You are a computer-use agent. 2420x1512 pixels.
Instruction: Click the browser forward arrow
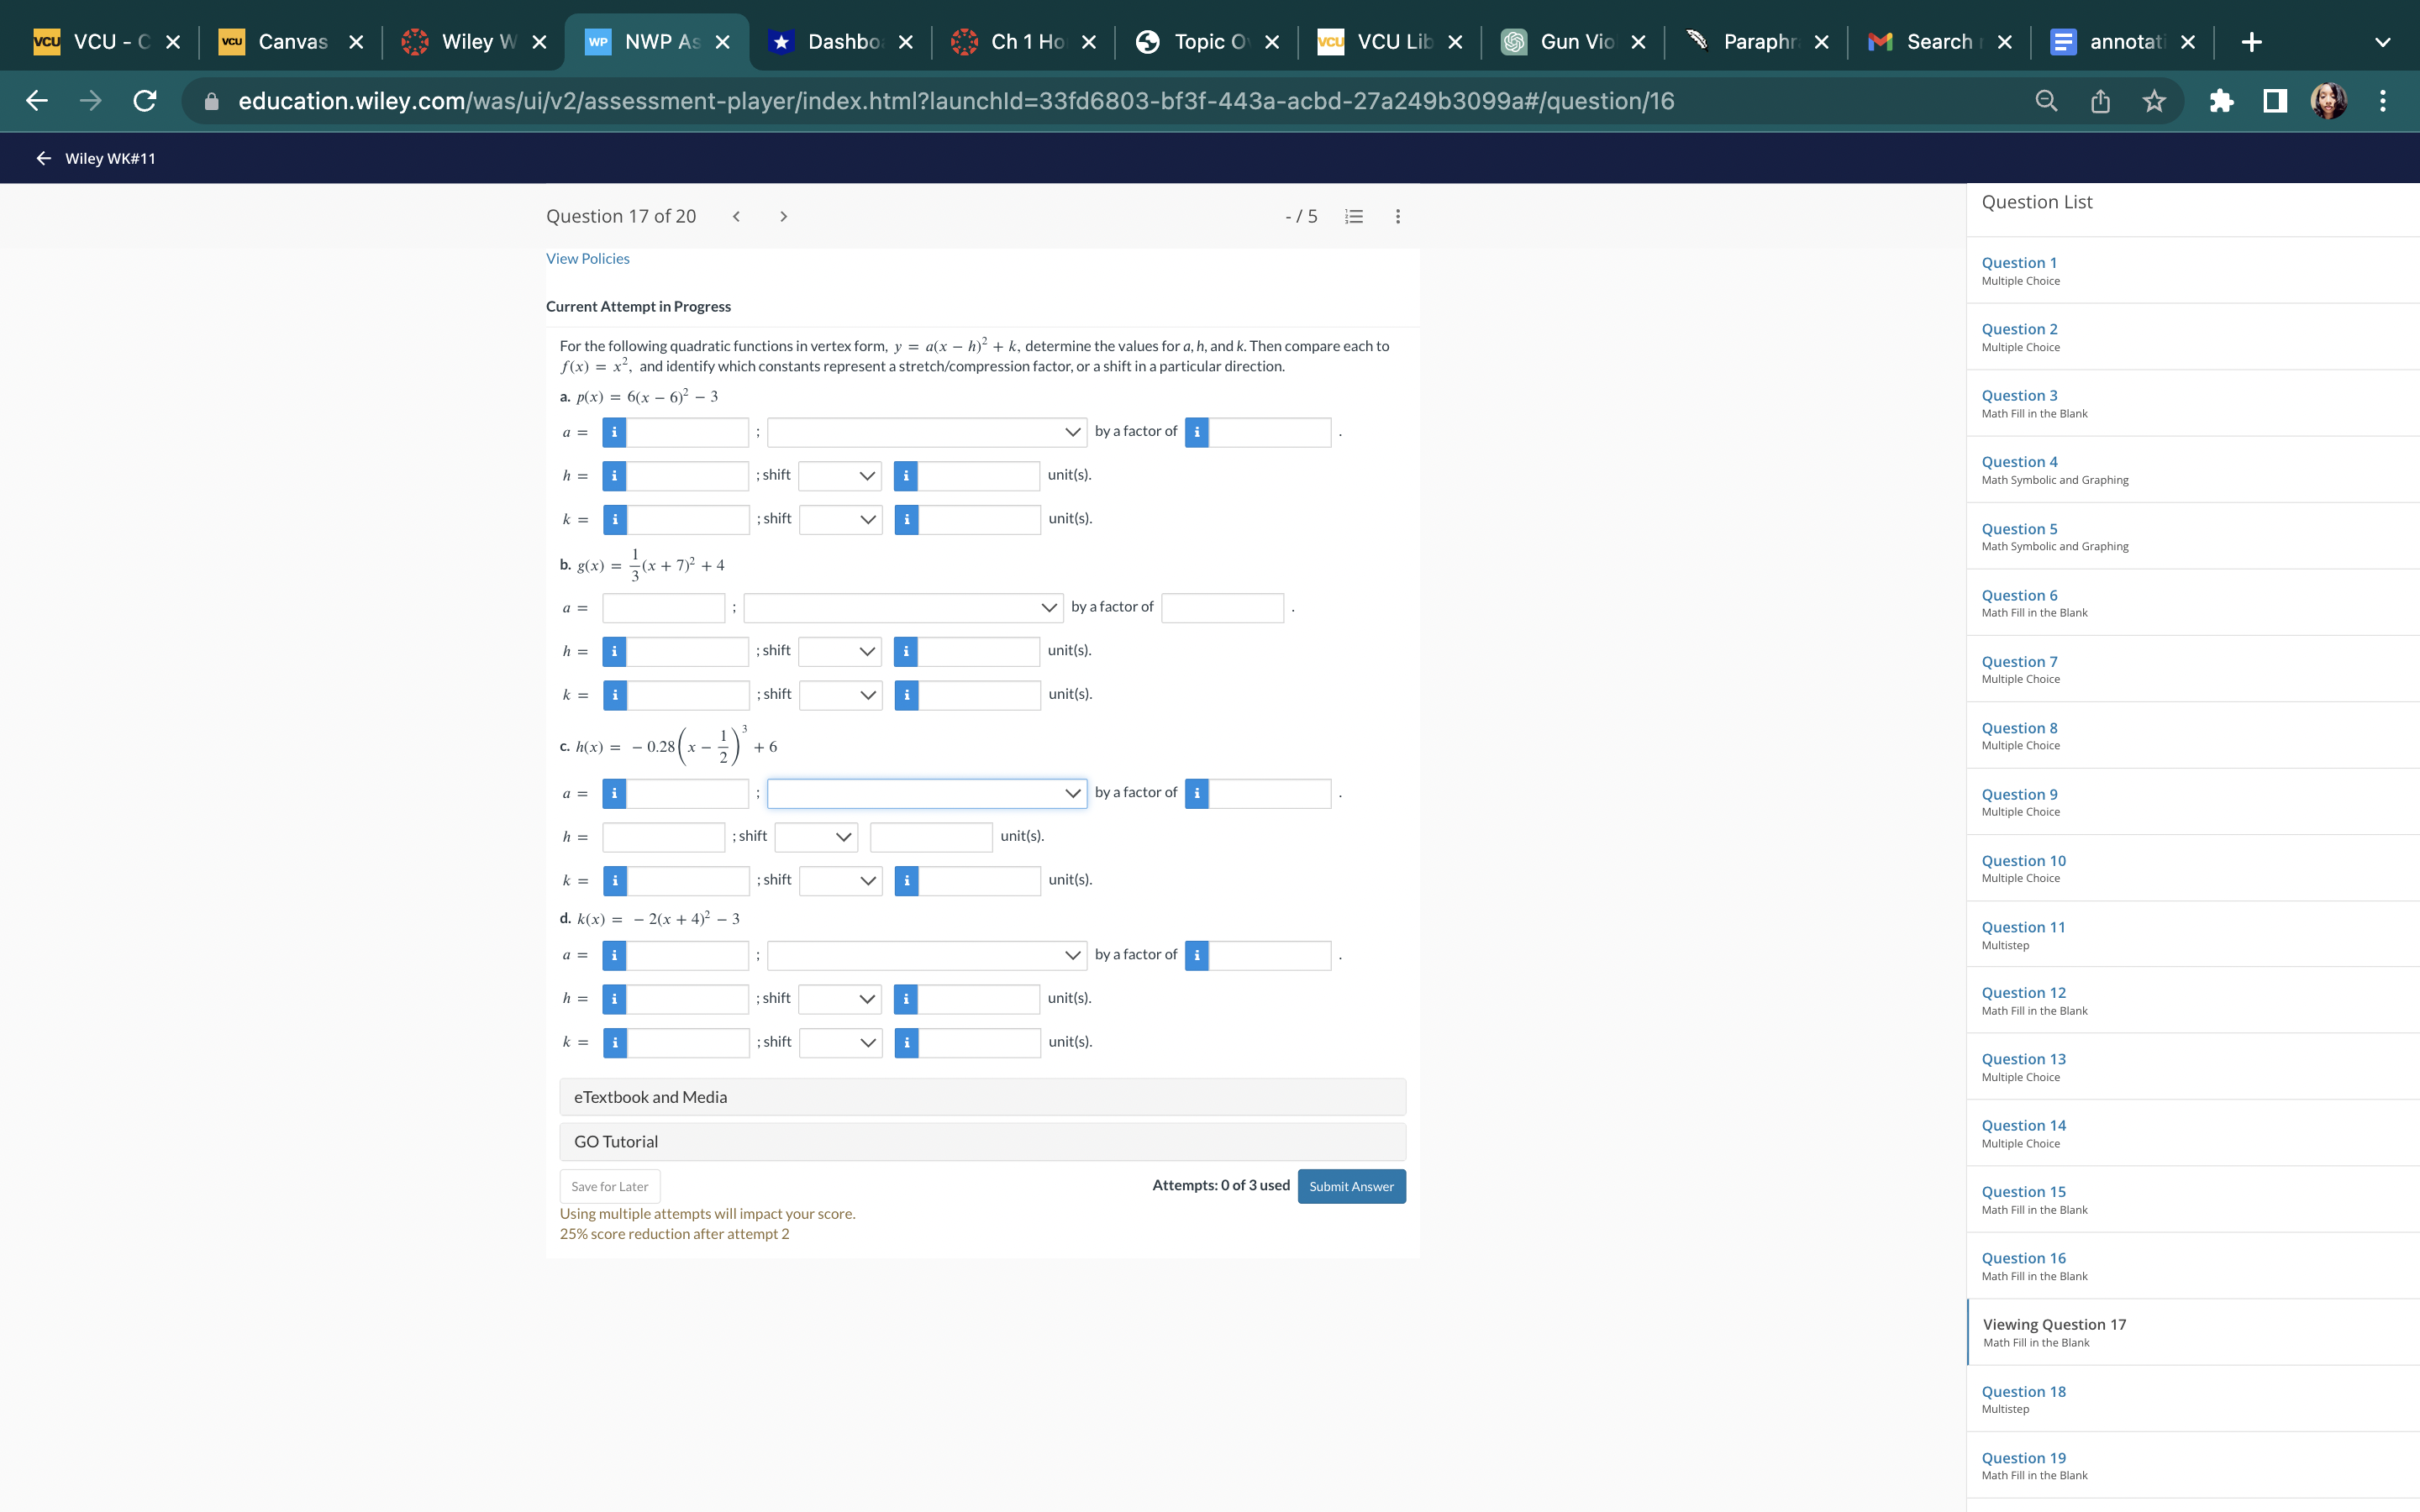click(x=91, y=101)
